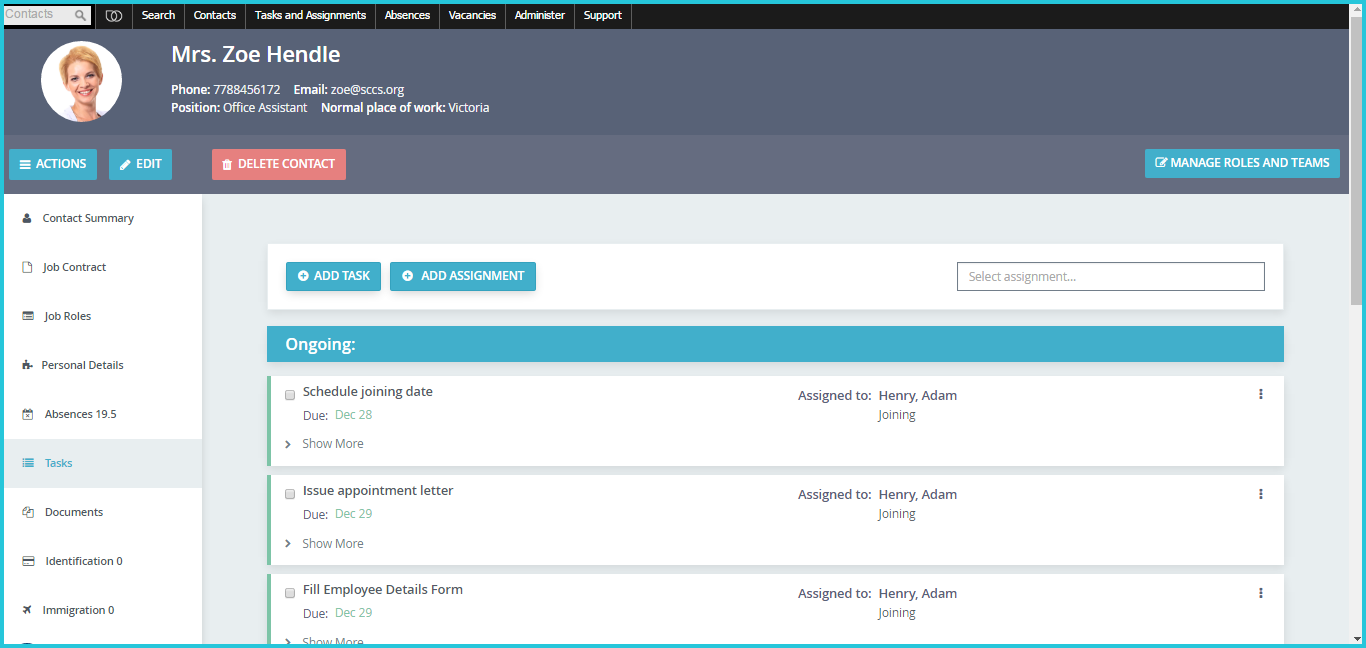Open the Contacts menu
This screenshot has height=648, width=1366.
215,15
